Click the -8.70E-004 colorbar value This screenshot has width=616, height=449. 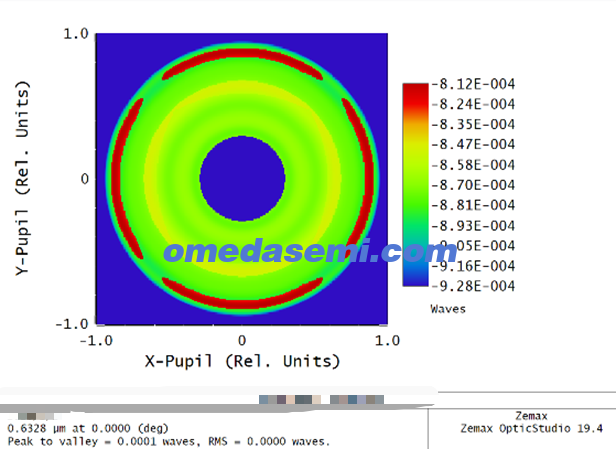[x=473, y=185]
